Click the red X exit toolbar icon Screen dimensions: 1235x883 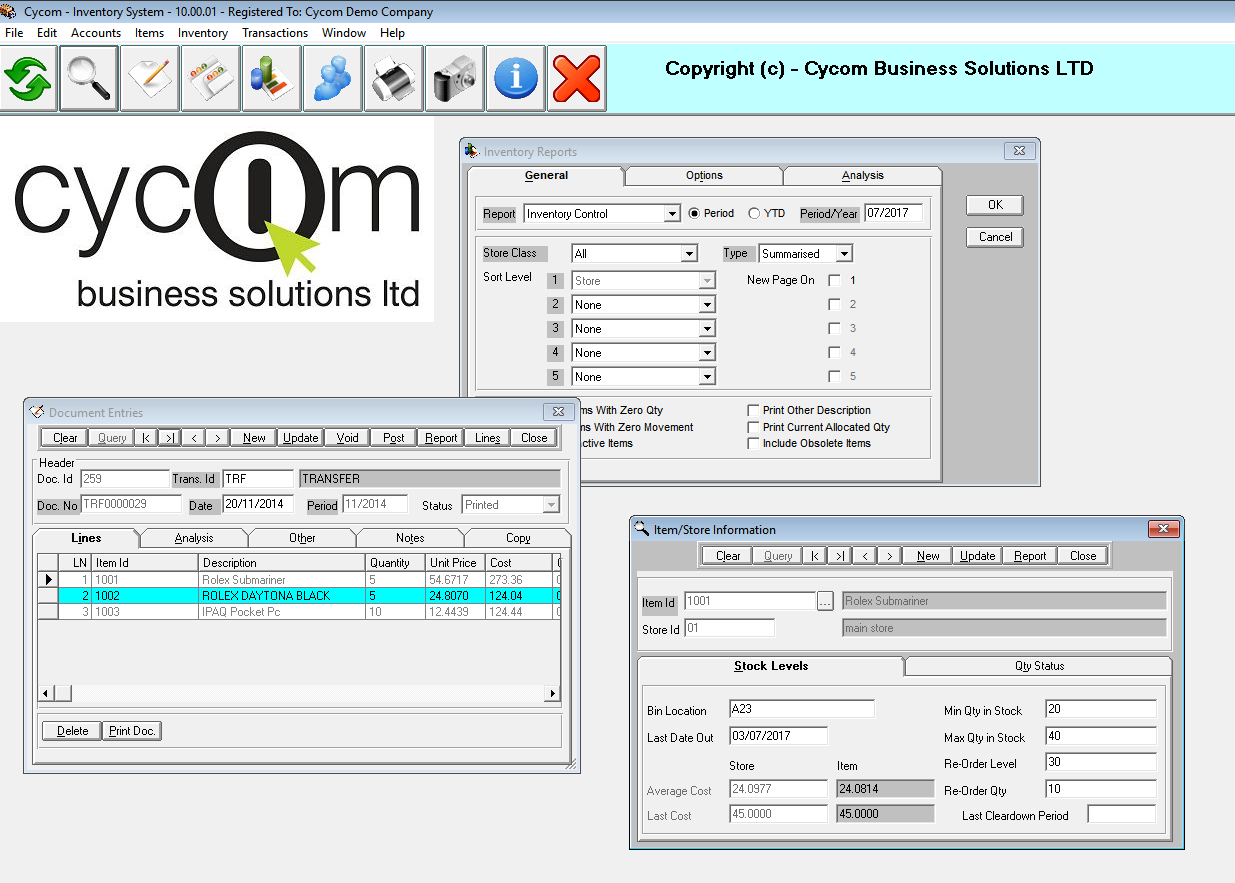pos(577,79)
